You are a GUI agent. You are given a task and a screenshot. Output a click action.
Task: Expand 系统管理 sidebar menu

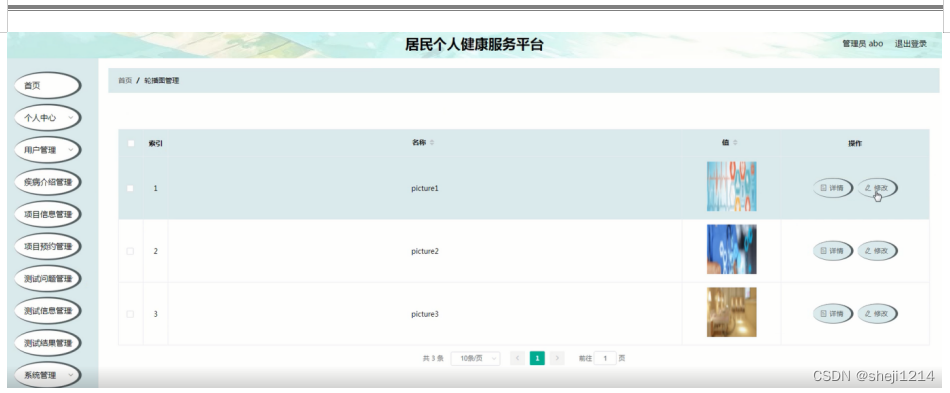click(x=47, y=375)
